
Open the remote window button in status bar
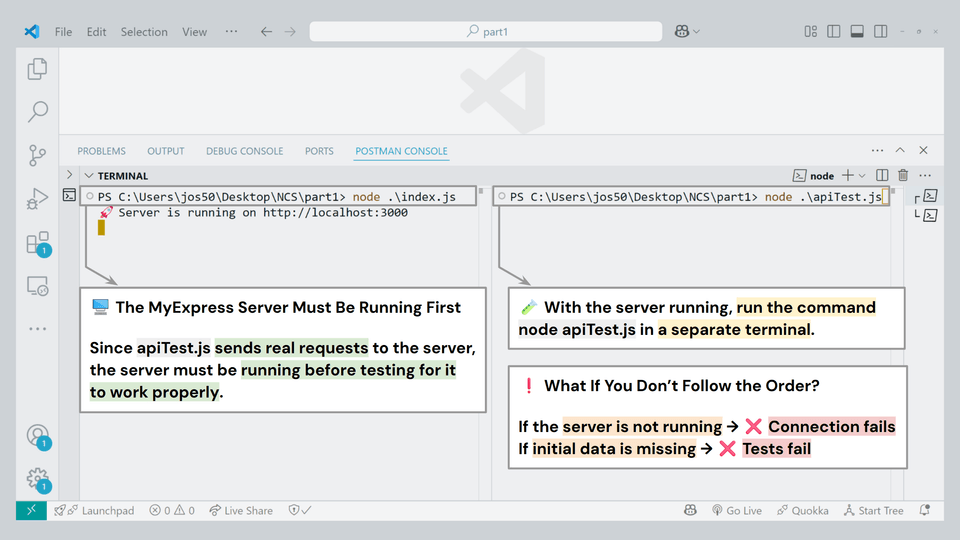[x=31, y=511]
